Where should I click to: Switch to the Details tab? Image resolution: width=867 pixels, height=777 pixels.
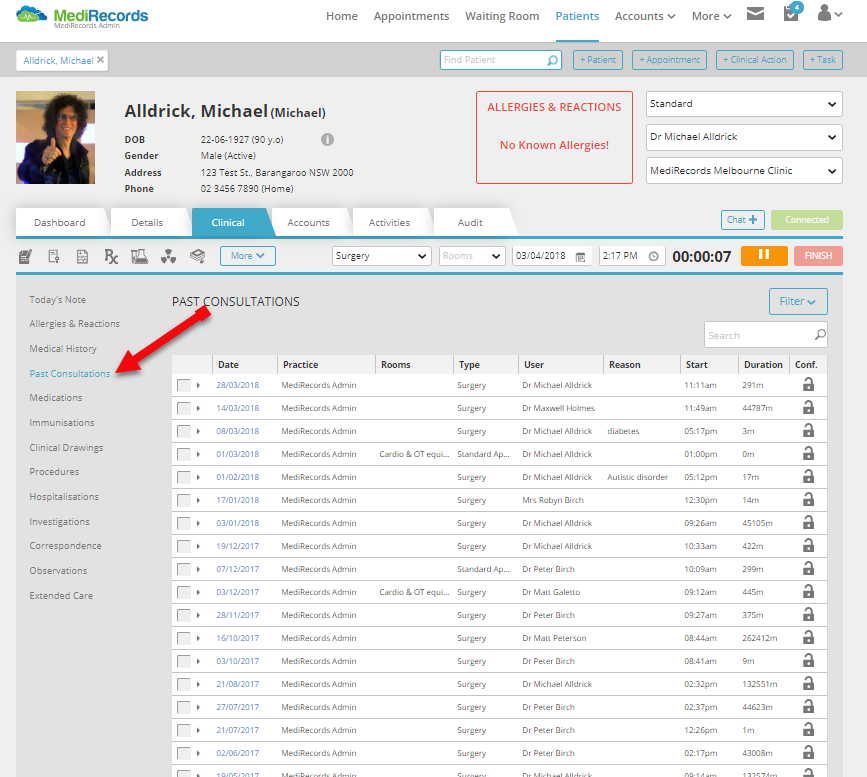click(147, 222)
